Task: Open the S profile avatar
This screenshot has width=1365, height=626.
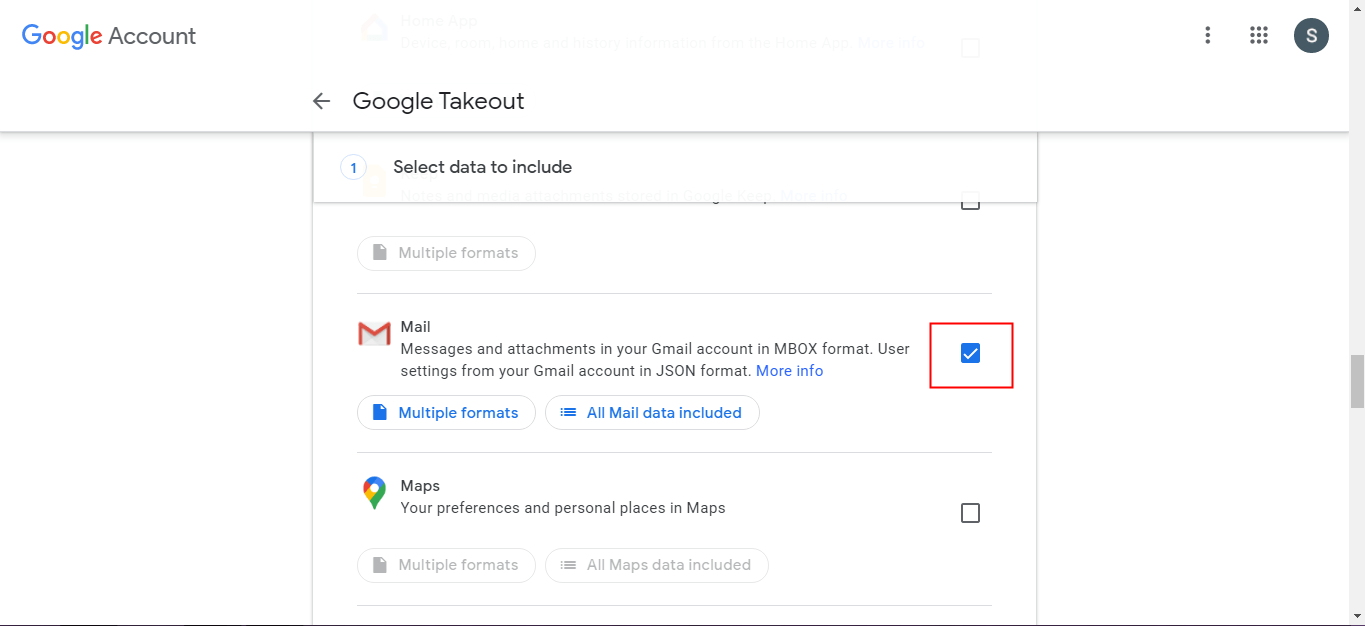Action: coord(1311,36)
